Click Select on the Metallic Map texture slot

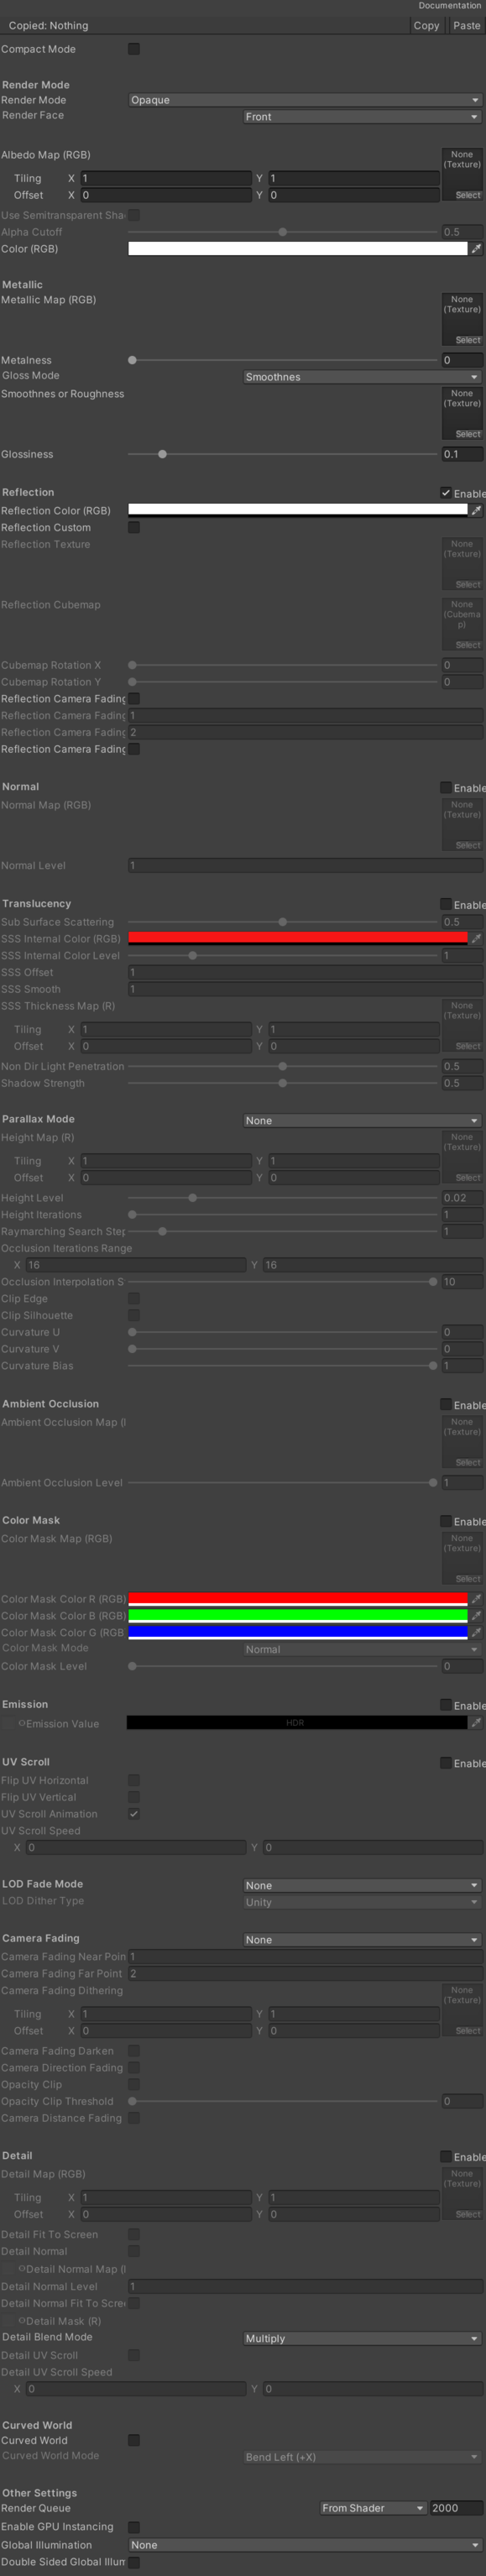point(468,340)
